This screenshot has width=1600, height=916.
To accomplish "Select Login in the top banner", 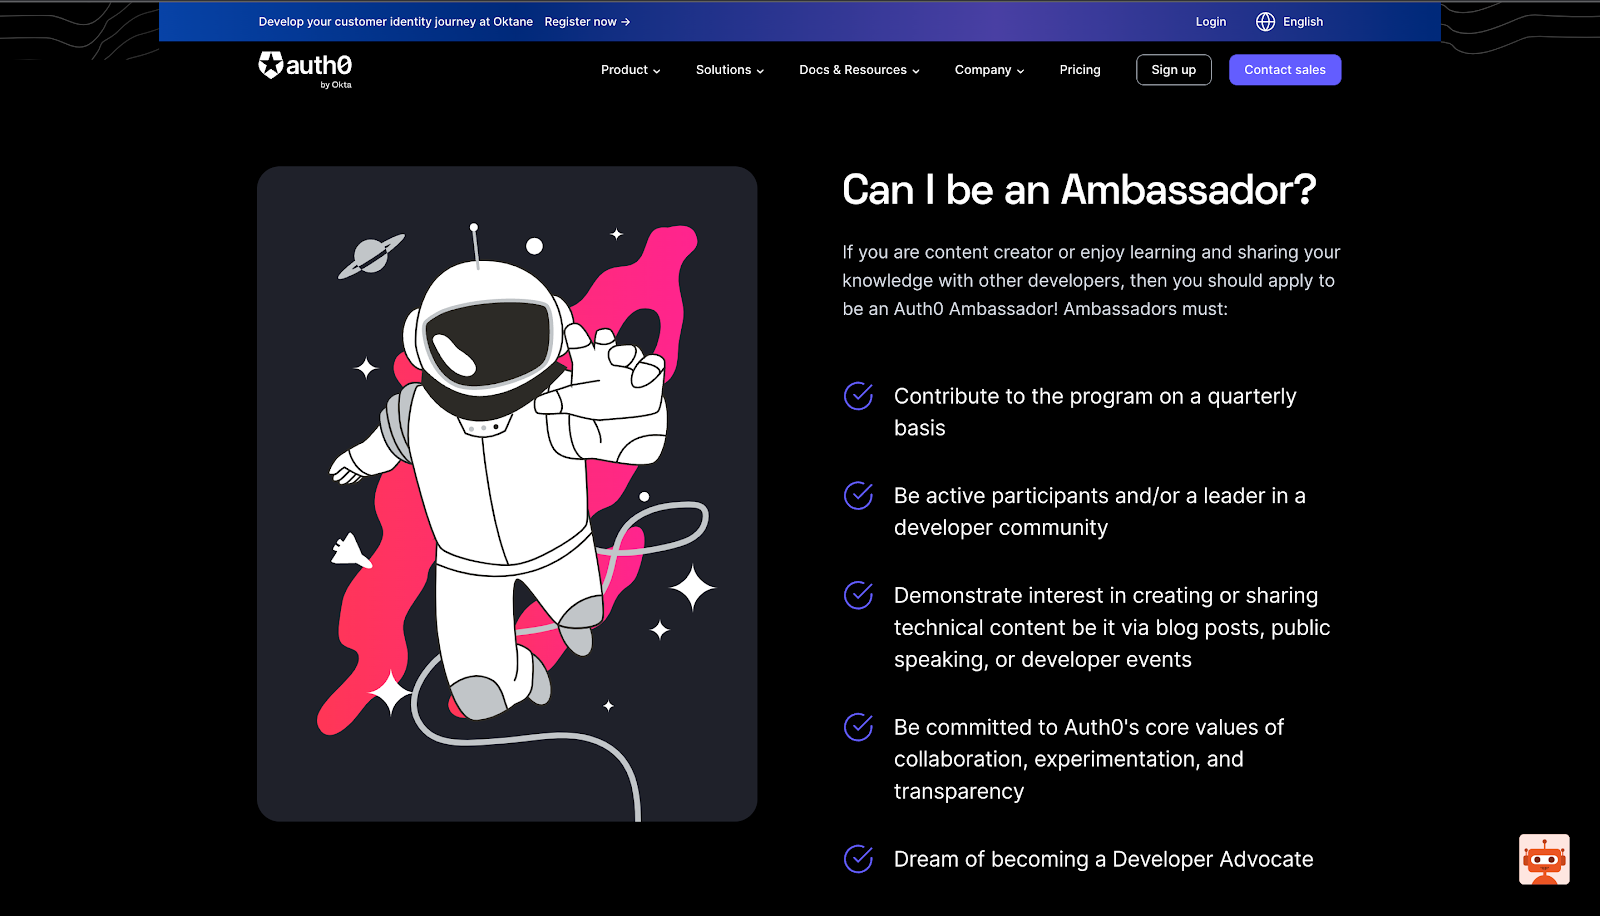I will pos(1210,21).
